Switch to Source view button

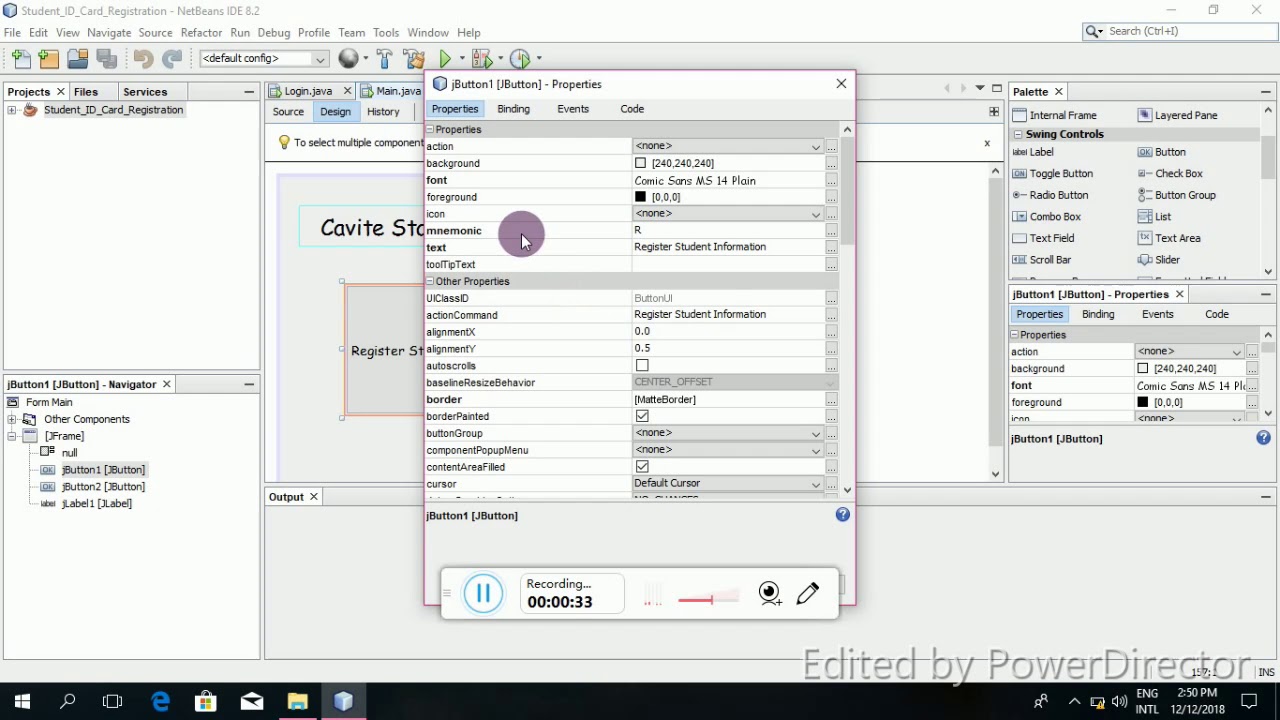coord(288,112)
